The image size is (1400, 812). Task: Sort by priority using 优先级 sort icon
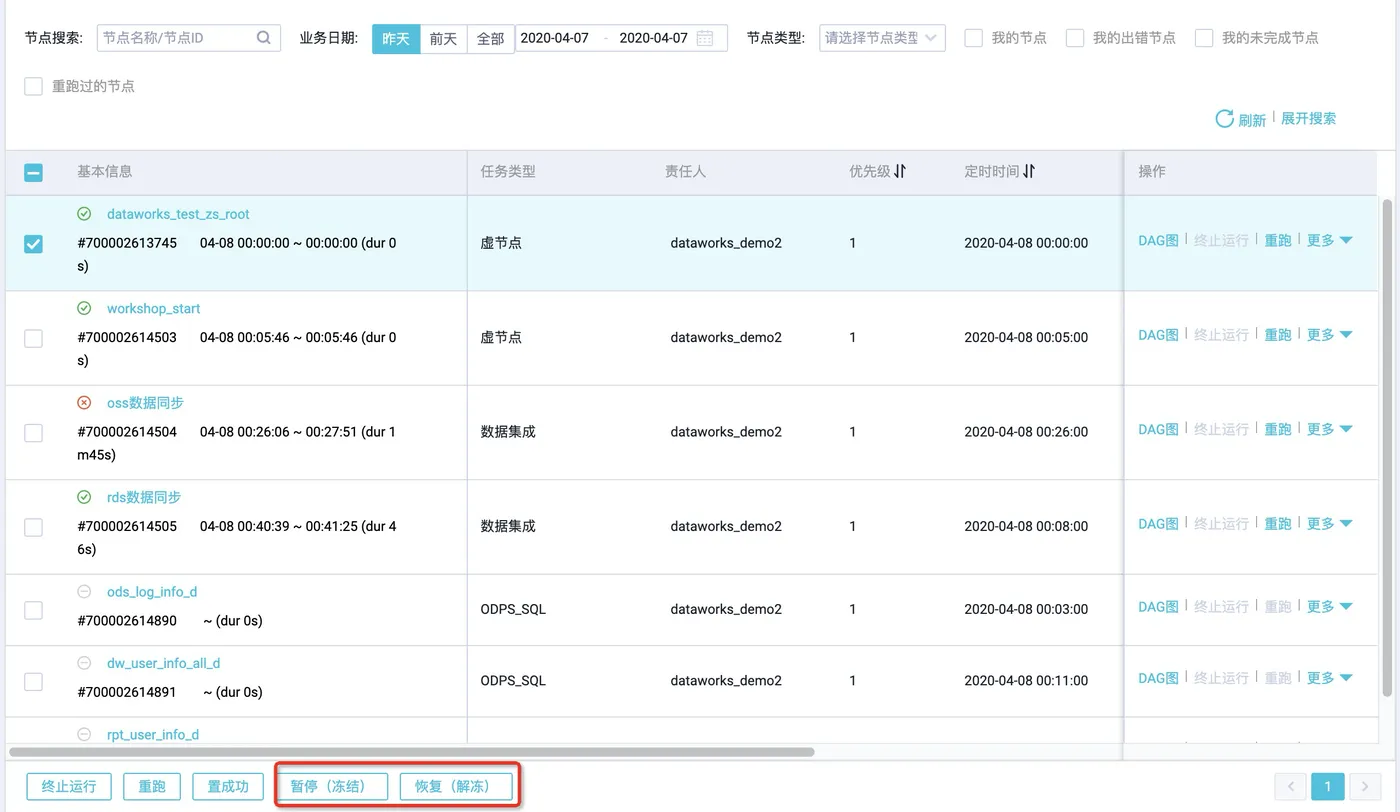900,171
